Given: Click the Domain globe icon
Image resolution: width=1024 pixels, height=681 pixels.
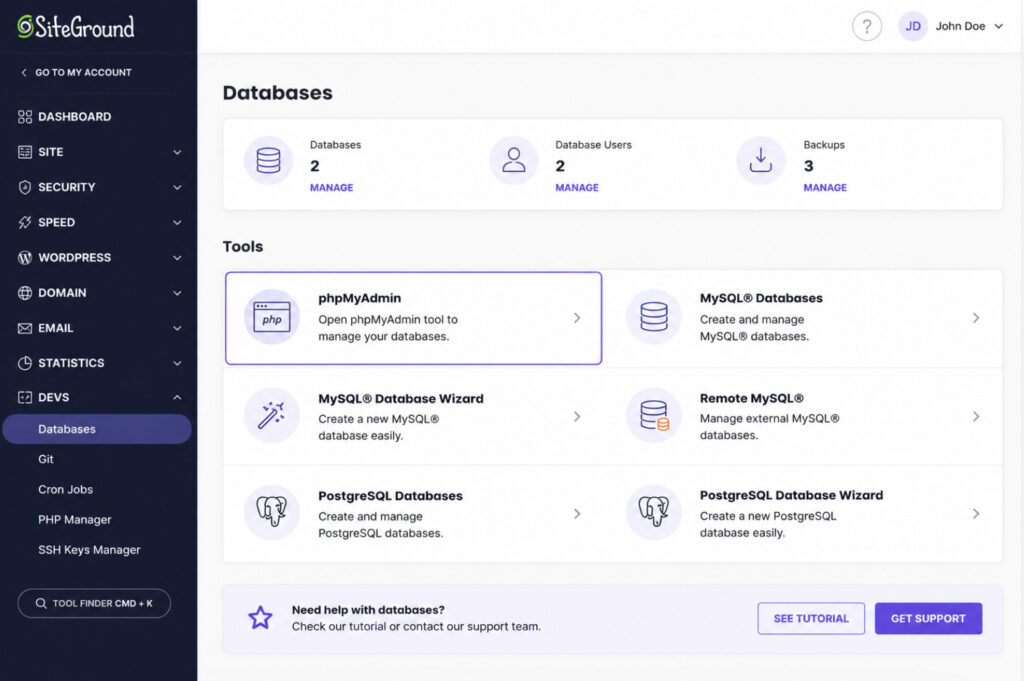Looking at the screenshot, I should (25, 293).
